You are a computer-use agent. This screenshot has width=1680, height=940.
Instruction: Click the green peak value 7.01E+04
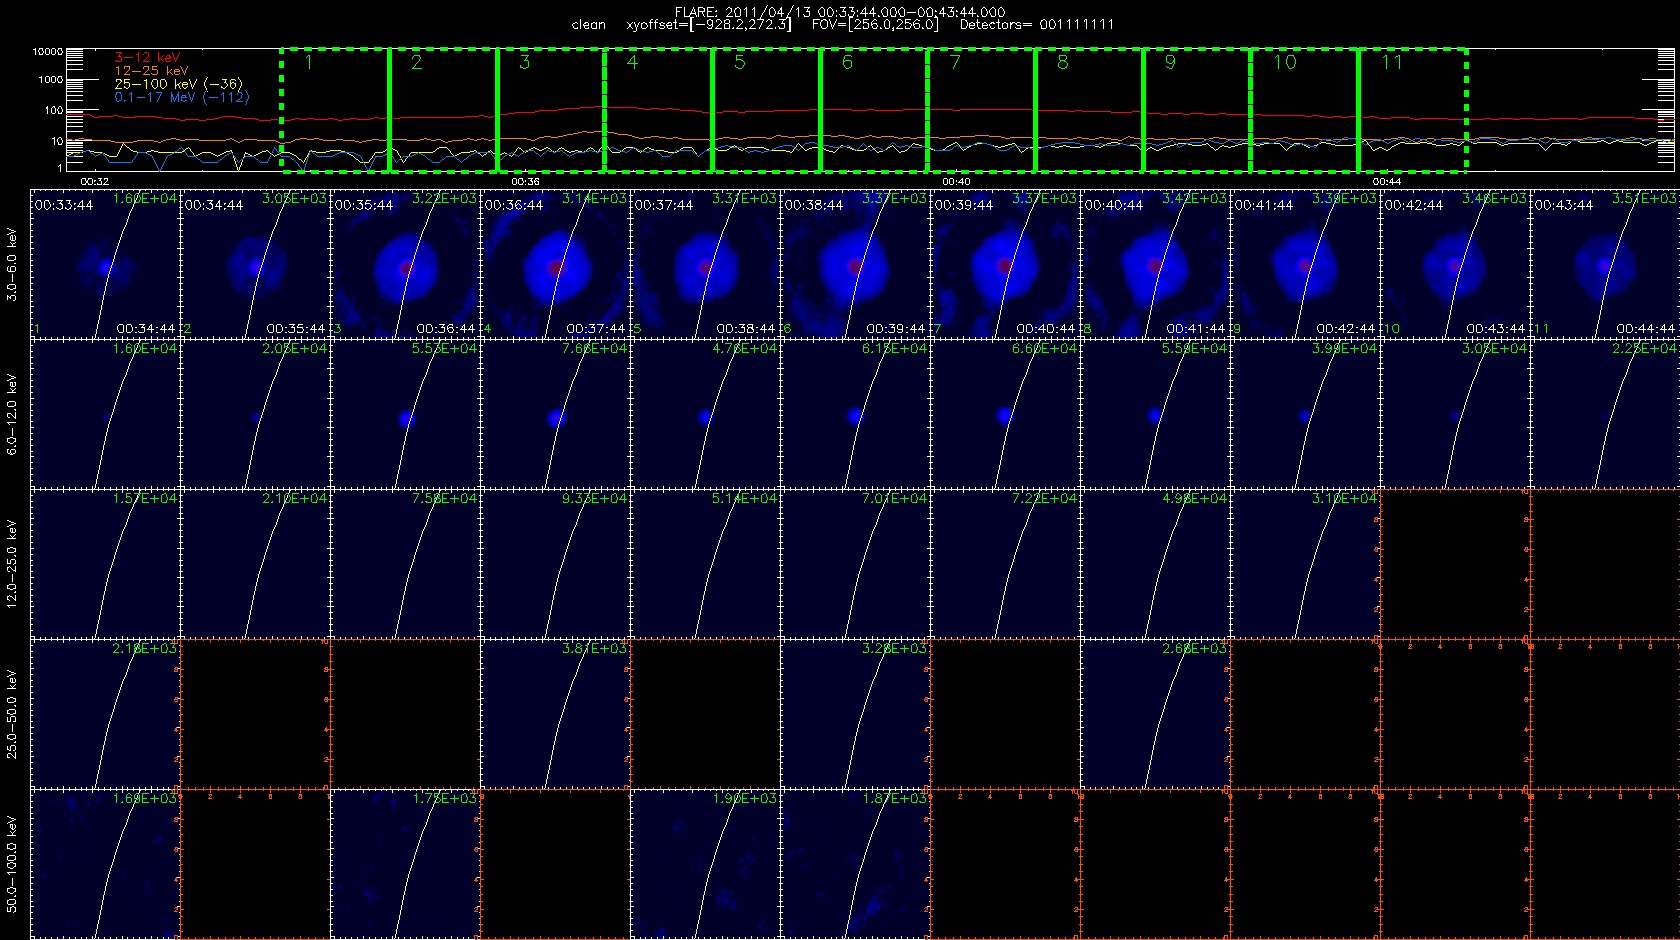pos(894,498)
